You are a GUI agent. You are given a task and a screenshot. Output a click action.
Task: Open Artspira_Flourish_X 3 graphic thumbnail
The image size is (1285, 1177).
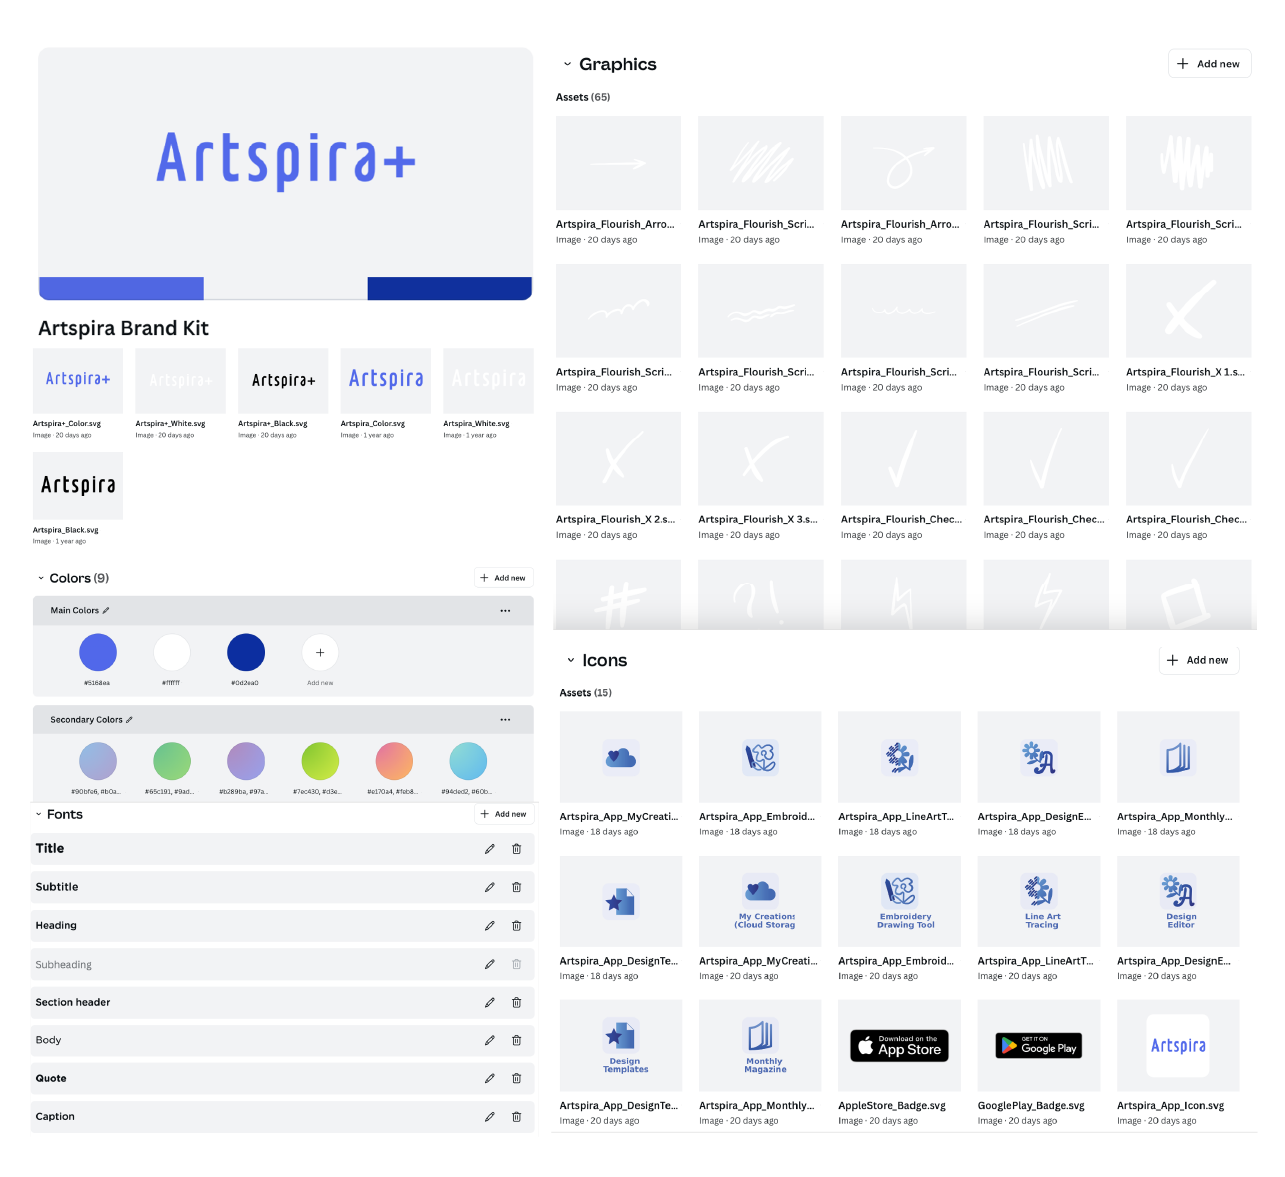click(761, 459)
